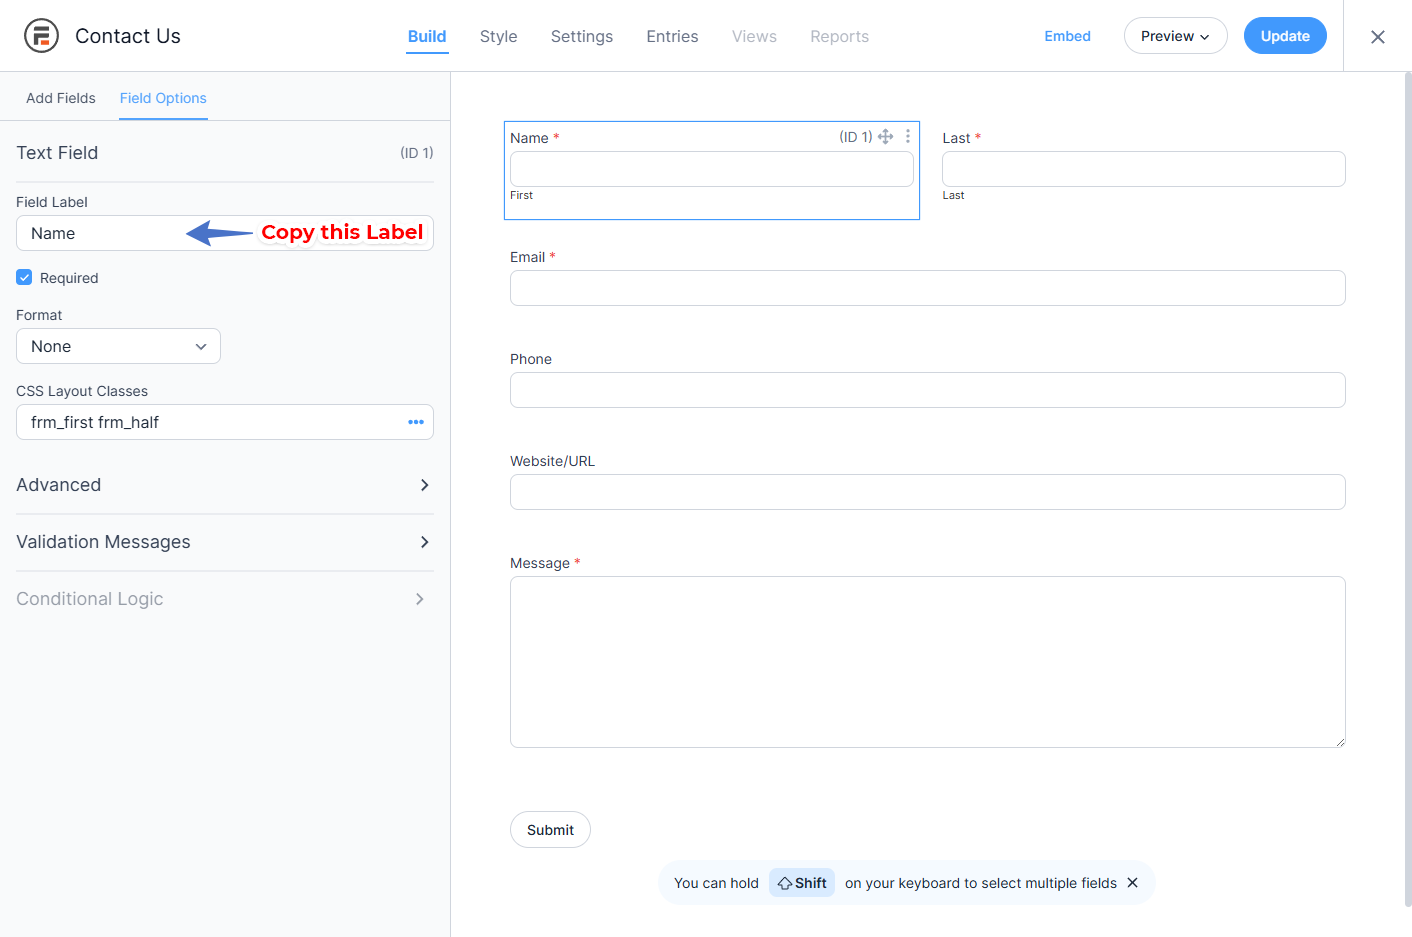Open the Preview dropdown button
1412x937 pixels.
click(x=1175, y=36)
